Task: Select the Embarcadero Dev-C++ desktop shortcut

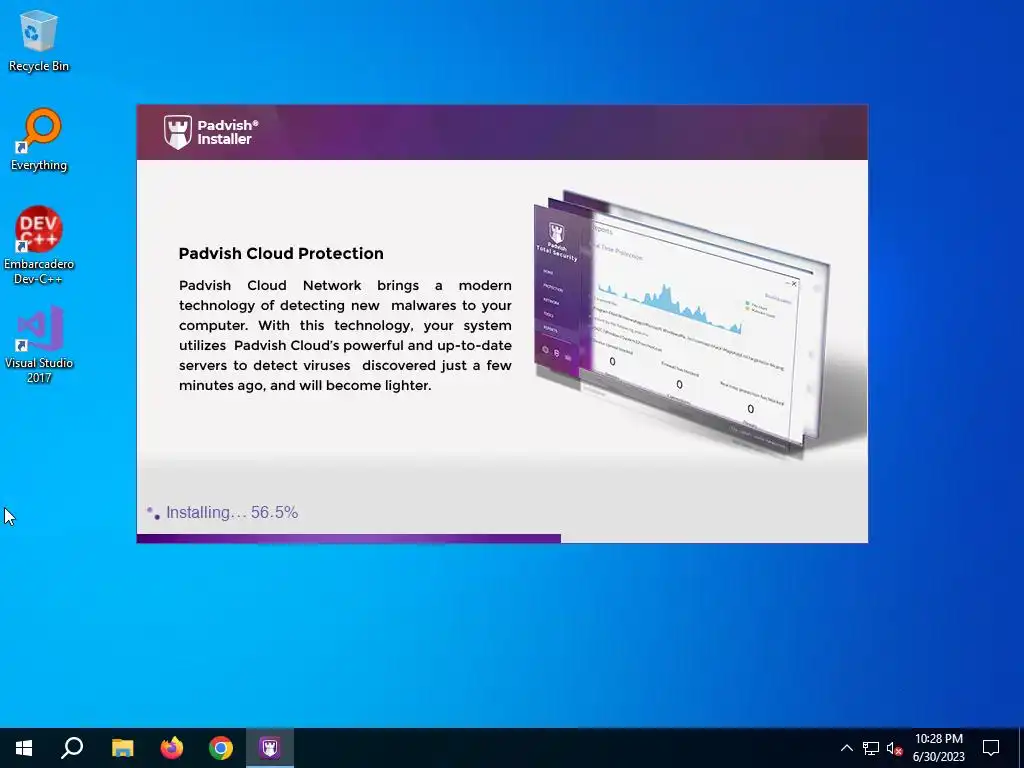Action: [39, 246]
